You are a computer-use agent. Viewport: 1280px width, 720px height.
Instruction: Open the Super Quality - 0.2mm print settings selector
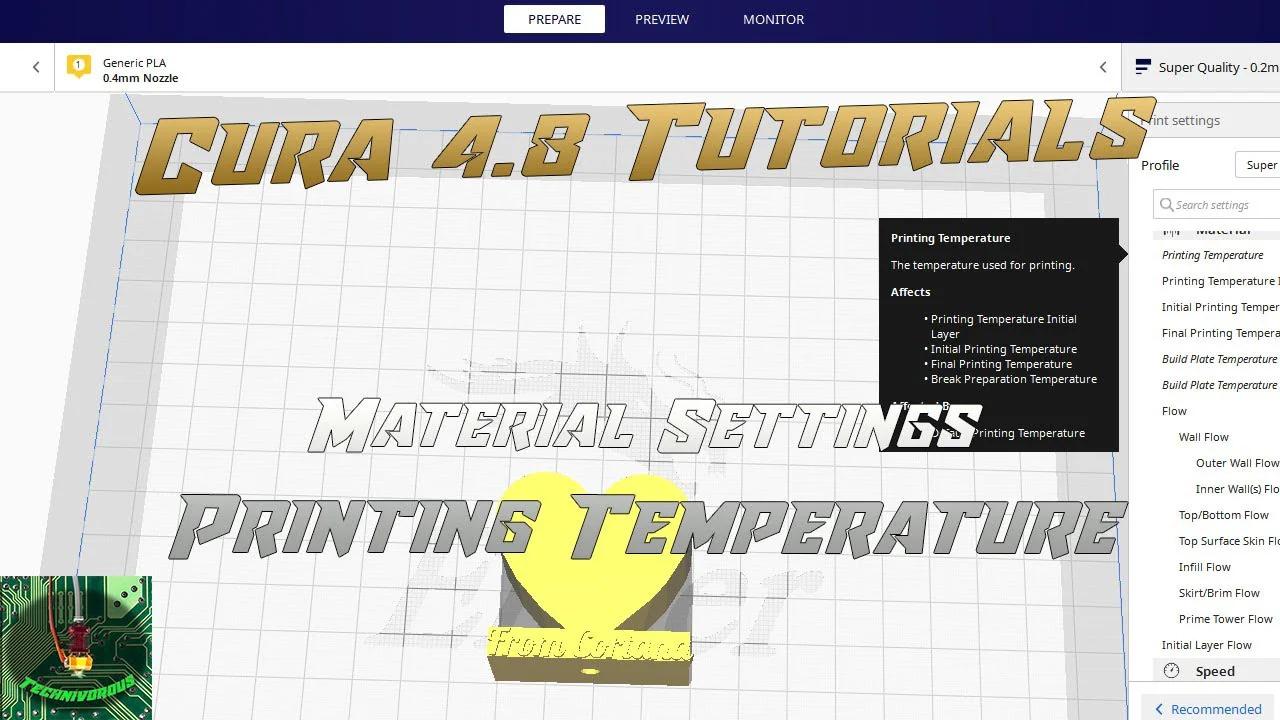point(1210,67)
